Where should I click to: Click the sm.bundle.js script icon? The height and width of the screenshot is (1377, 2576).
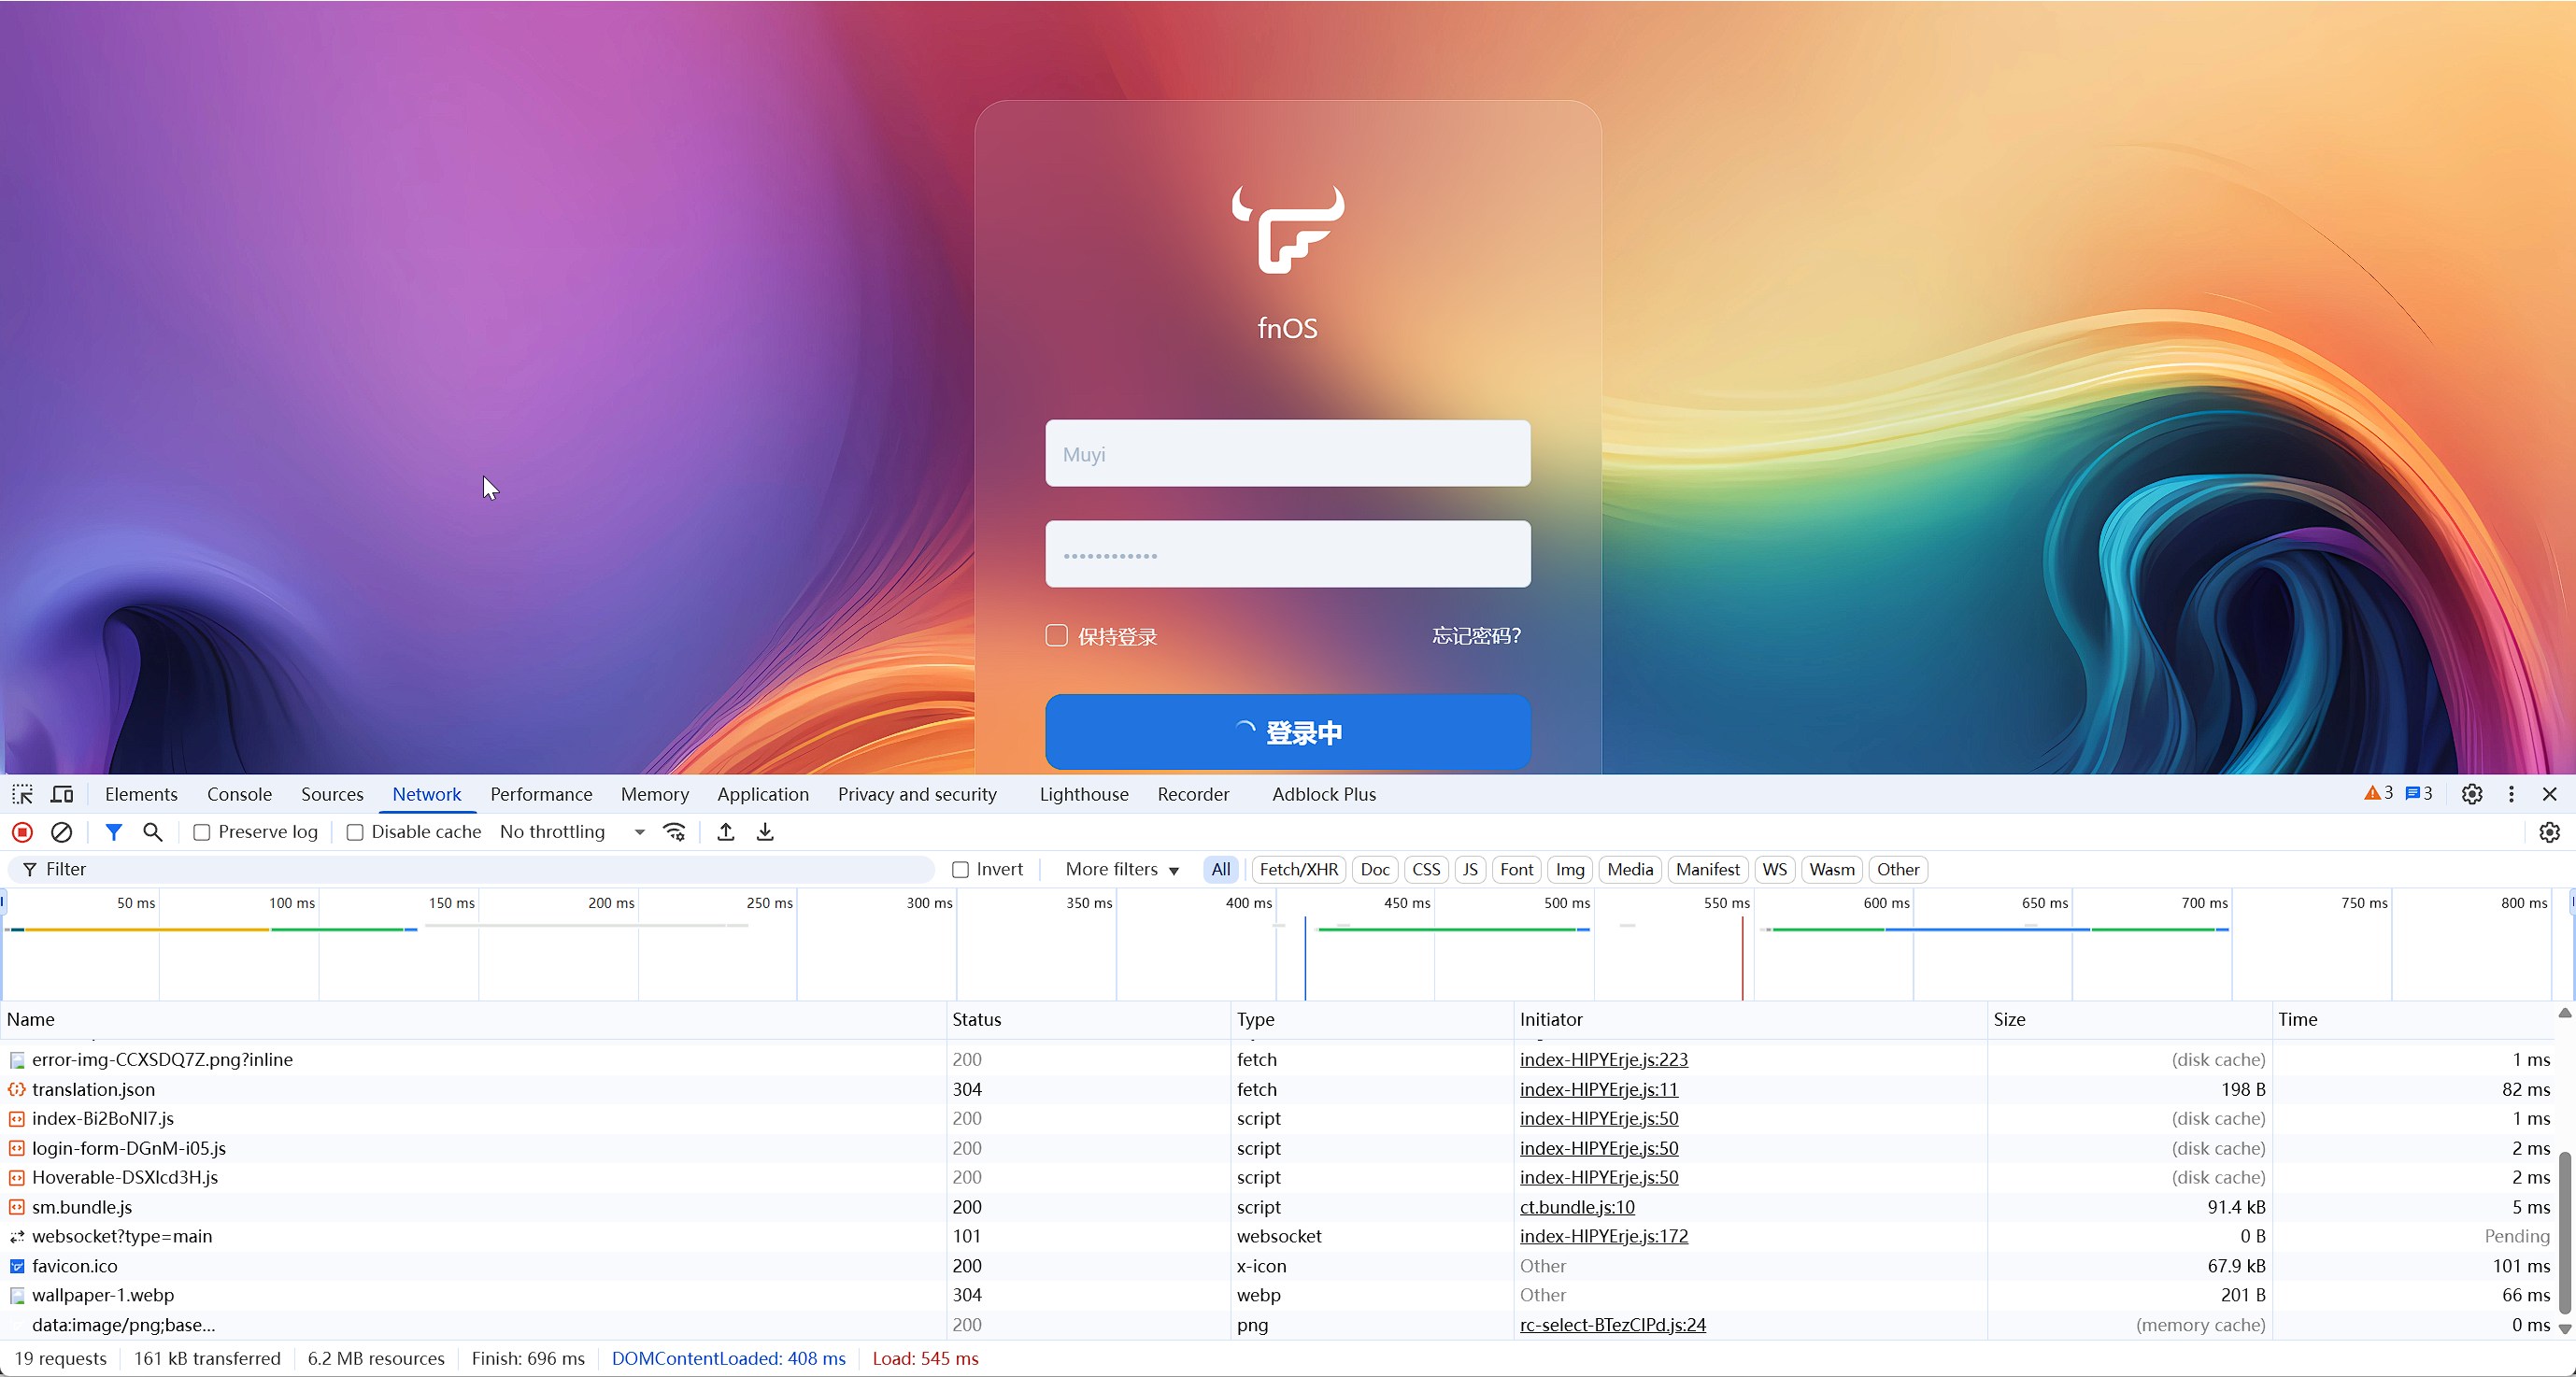coord(17,1208)
